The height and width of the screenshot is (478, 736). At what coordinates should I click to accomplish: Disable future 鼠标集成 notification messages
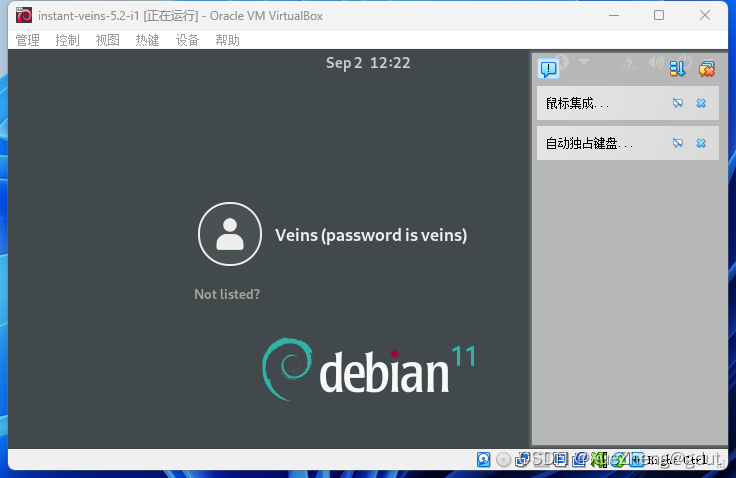677,103
